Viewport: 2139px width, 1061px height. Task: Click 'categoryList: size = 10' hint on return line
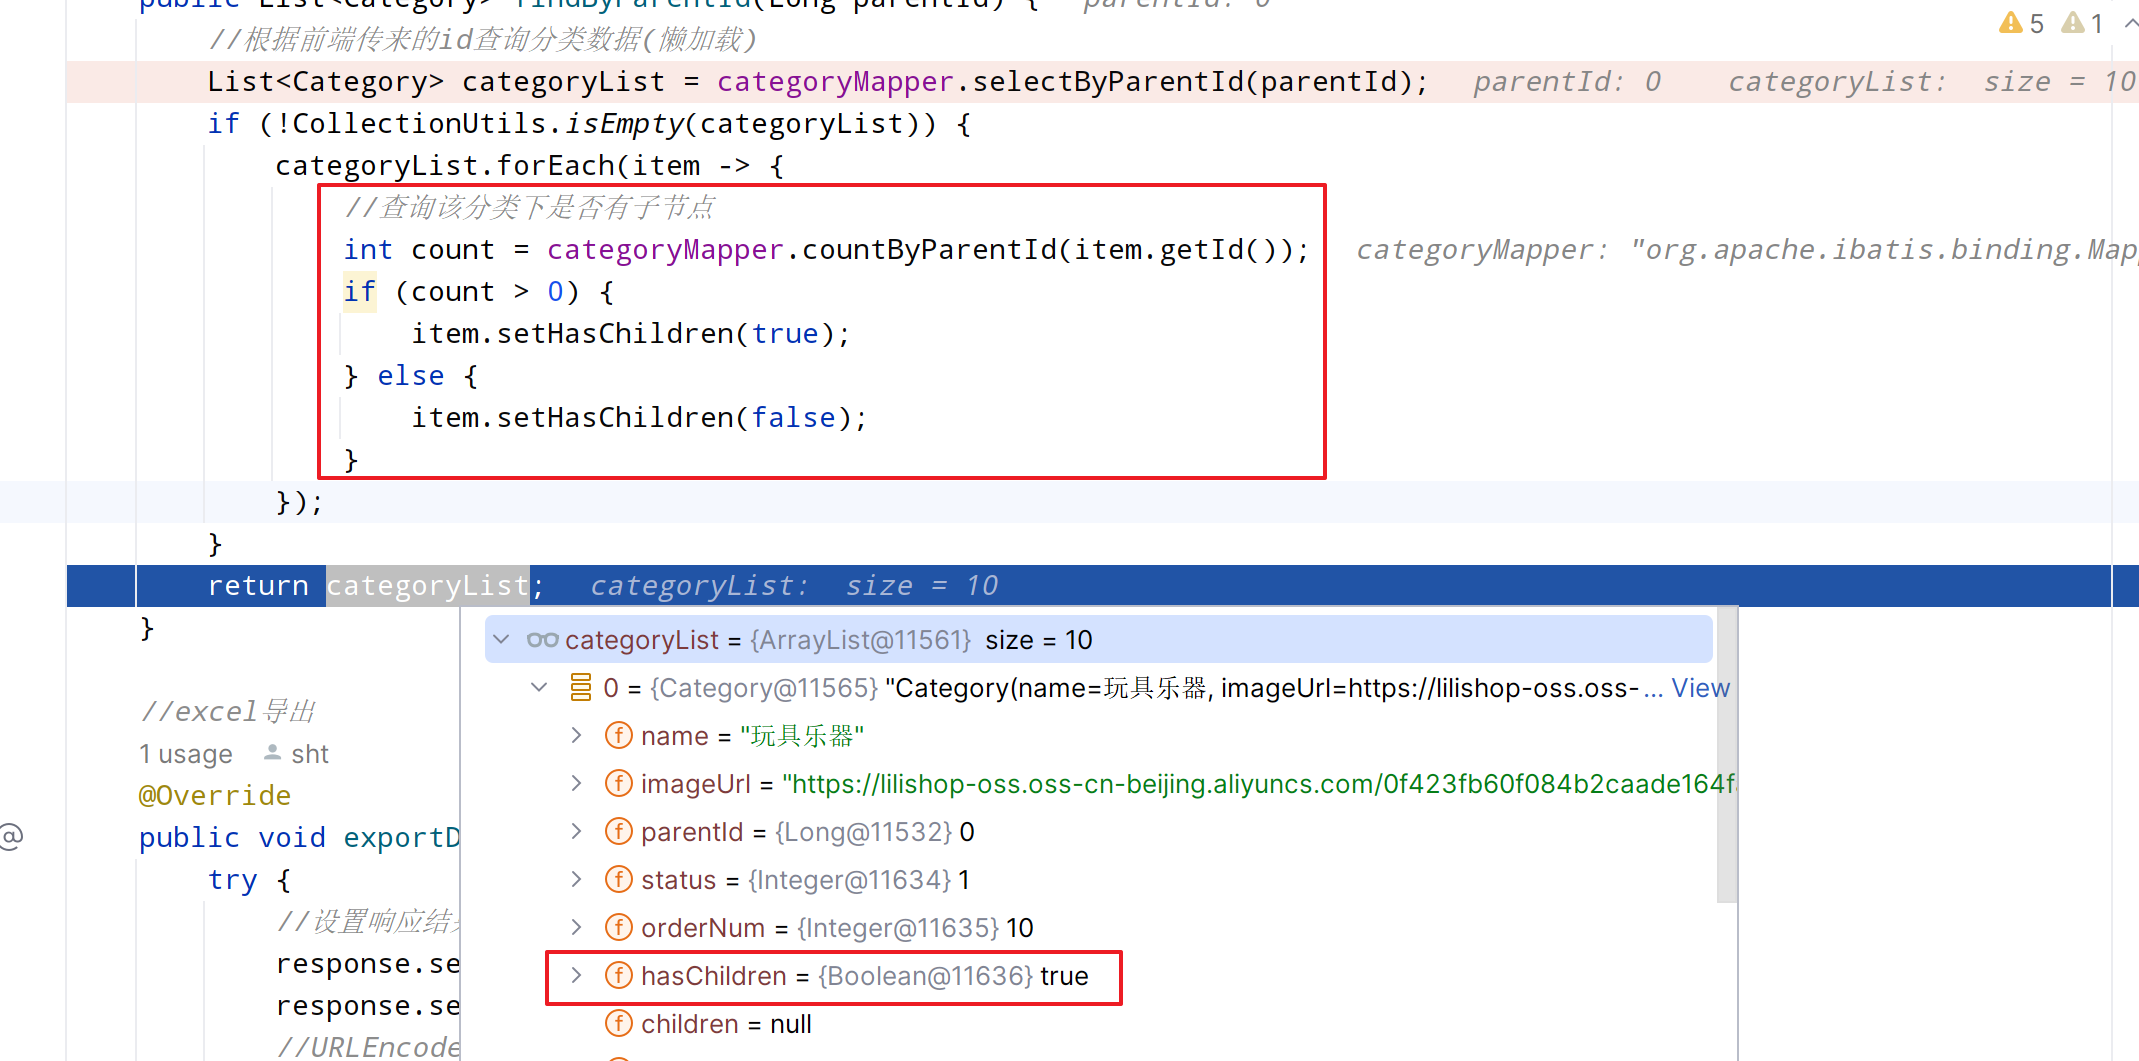coord(794,586)
